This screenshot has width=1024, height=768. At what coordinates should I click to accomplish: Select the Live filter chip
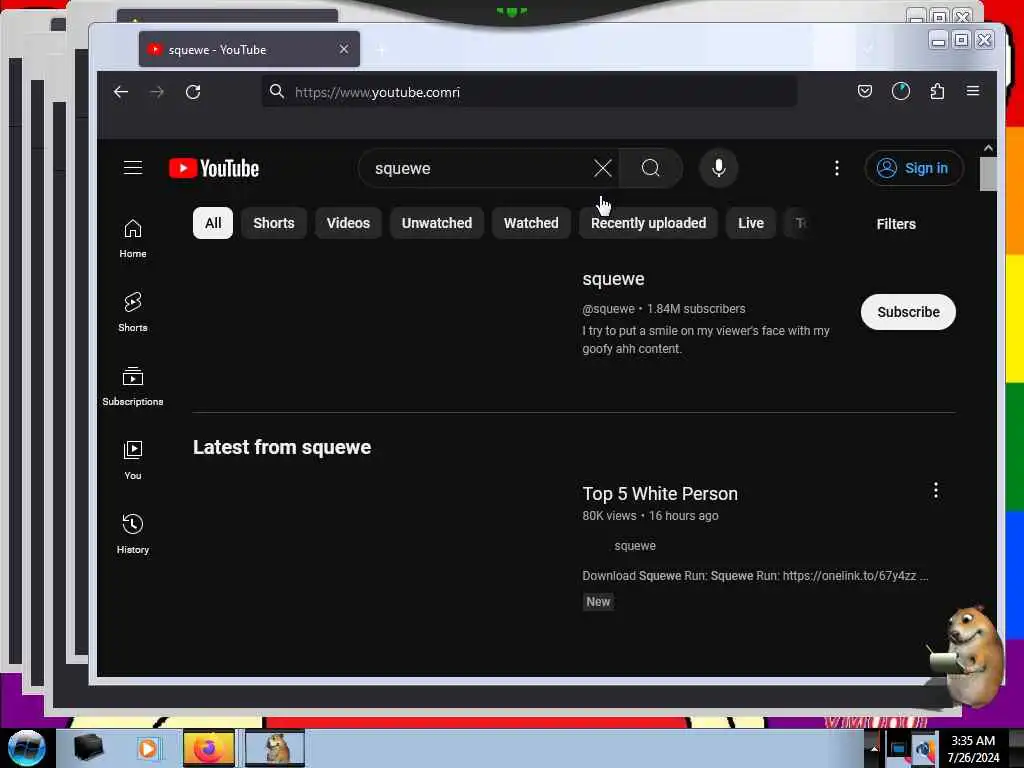750,223
